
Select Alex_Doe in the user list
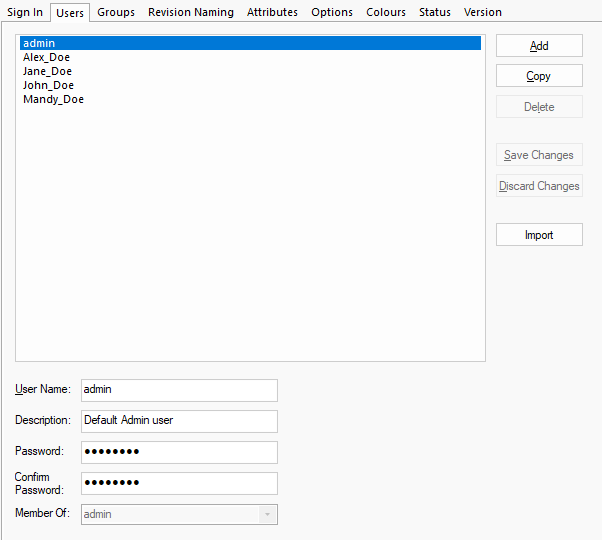[47, 58]
